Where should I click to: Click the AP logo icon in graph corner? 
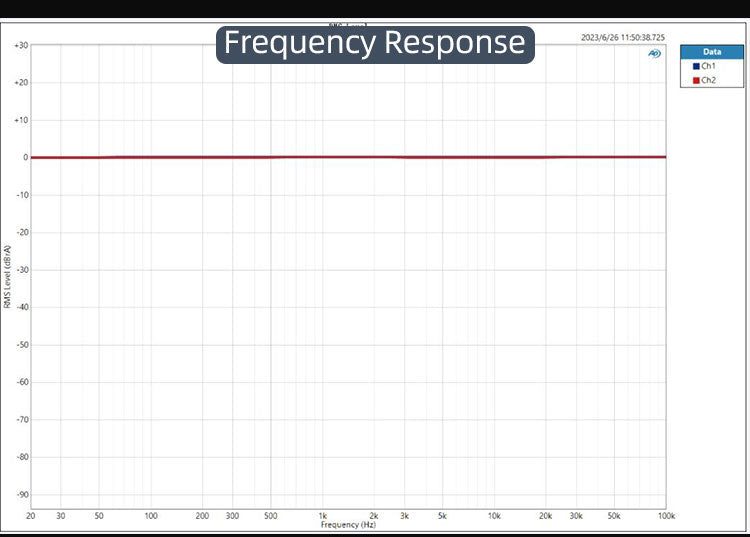click(654, 53)
